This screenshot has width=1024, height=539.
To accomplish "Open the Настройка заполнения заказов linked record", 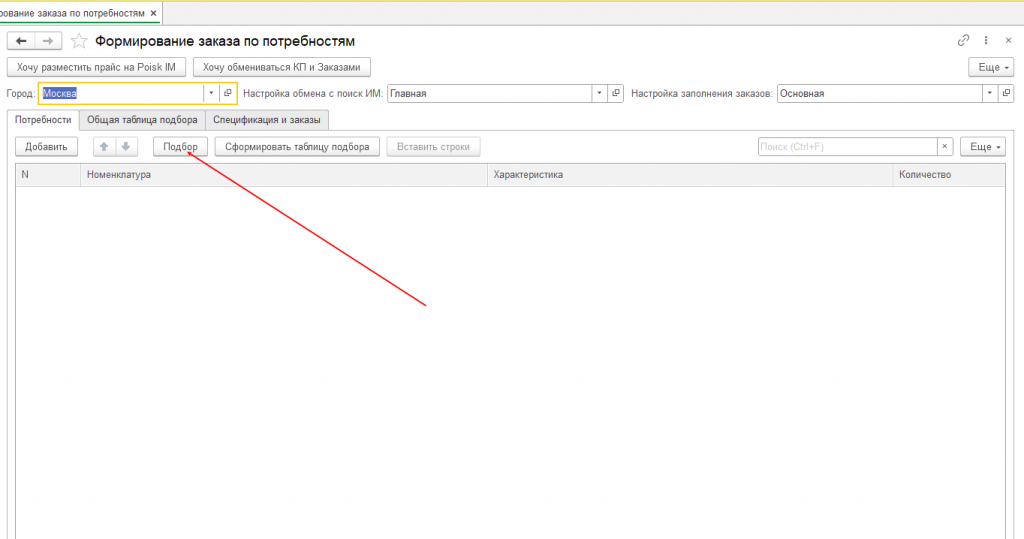I will pos(1006,93).
